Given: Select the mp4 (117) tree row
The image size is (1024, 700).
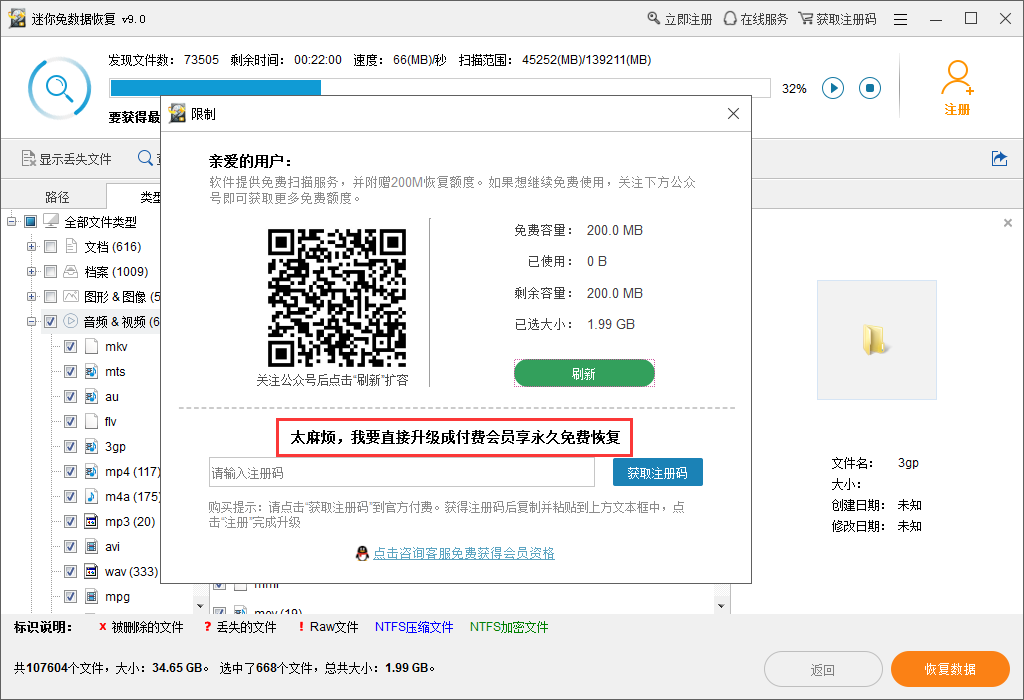Looking at the screenshot, I should click(x=111, y=471).
